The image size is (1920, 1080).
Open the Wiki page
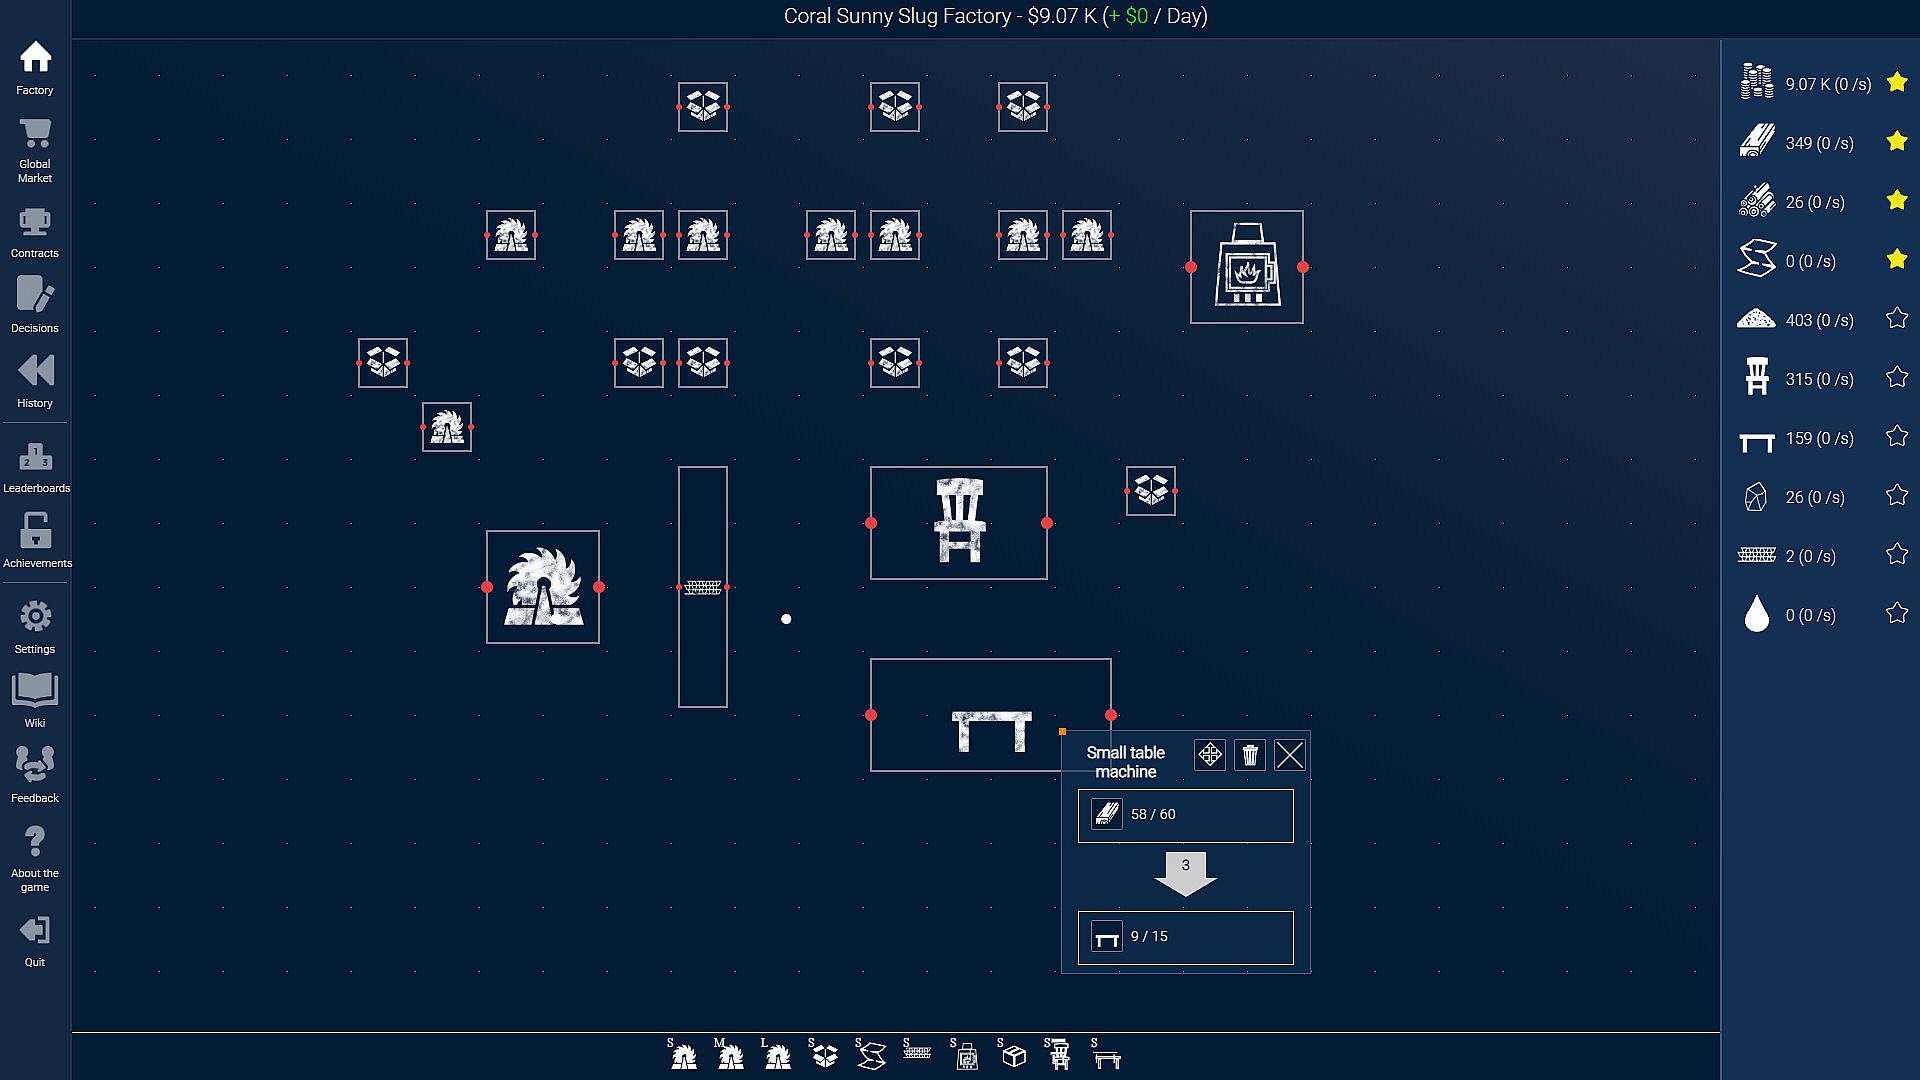[x=35, y=700]
